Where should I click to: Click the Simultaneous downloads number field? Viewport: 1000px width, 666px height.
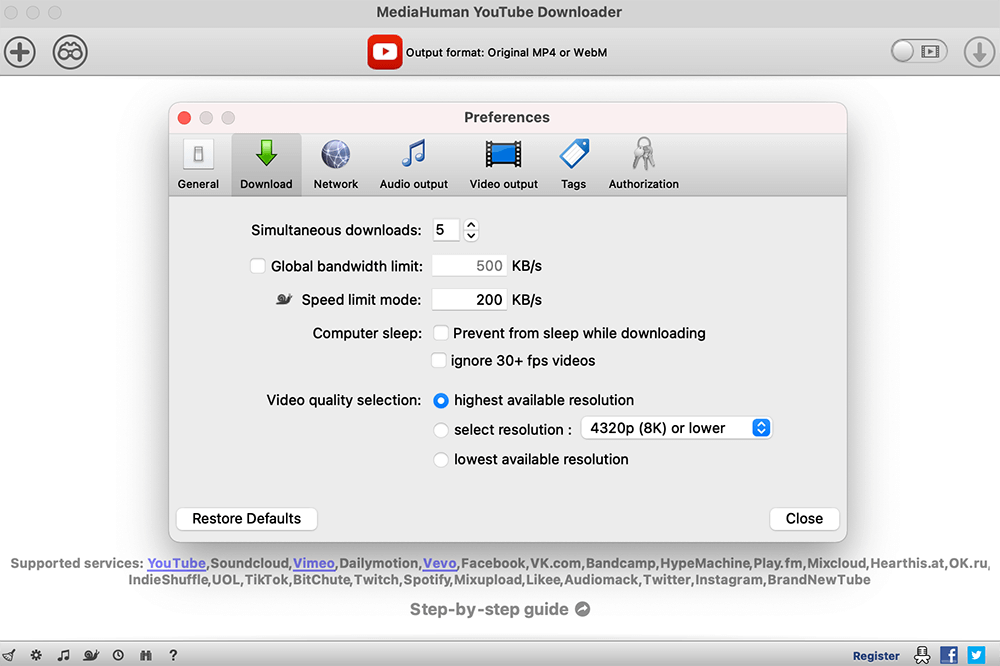(446, 230)
